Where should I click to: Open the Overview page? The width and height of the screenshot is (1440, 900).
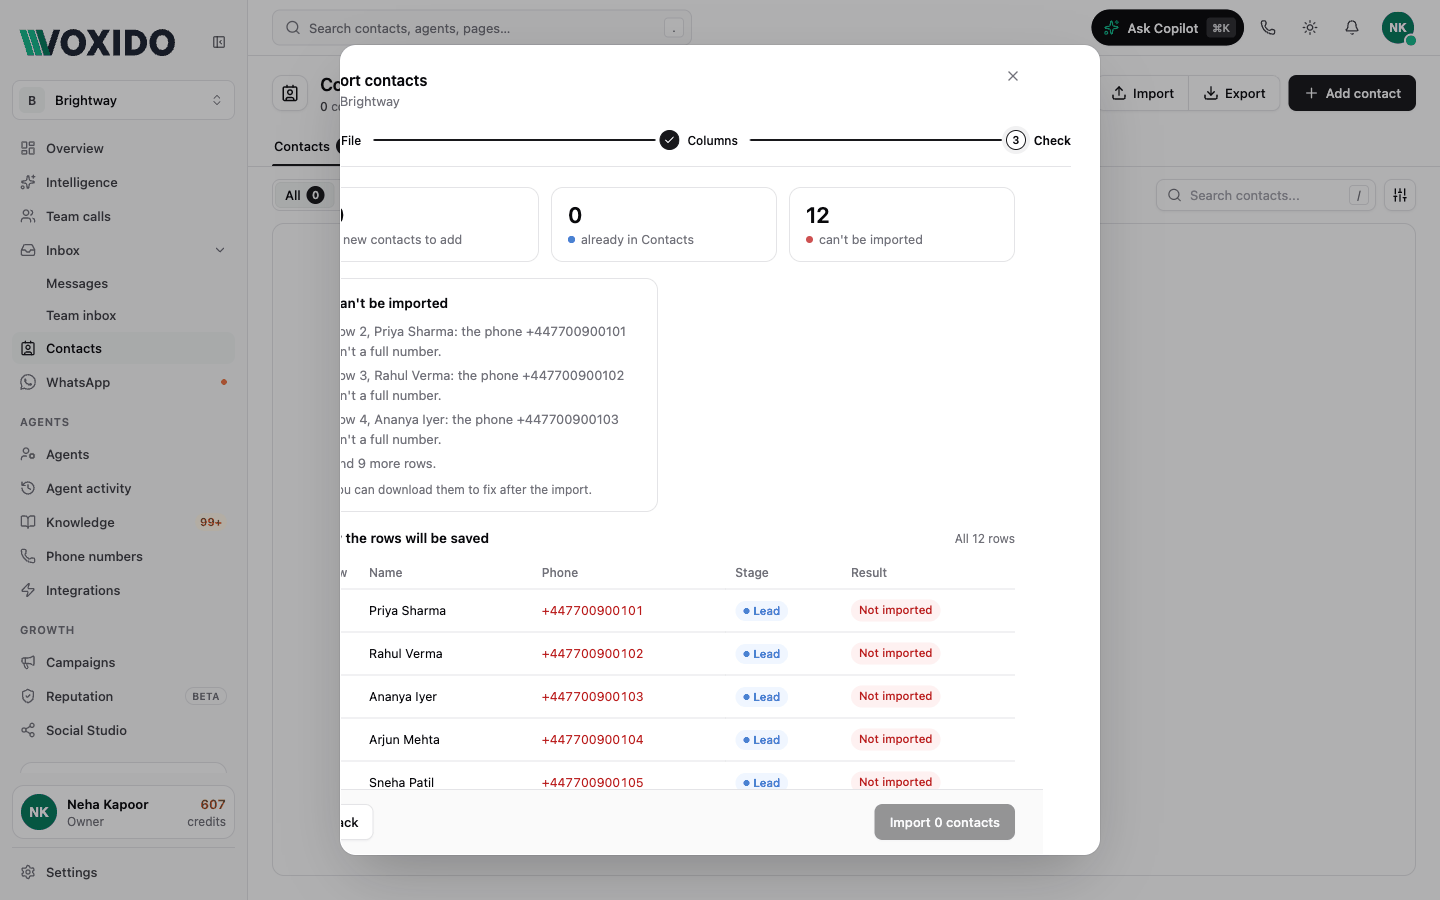coord(124,148)
